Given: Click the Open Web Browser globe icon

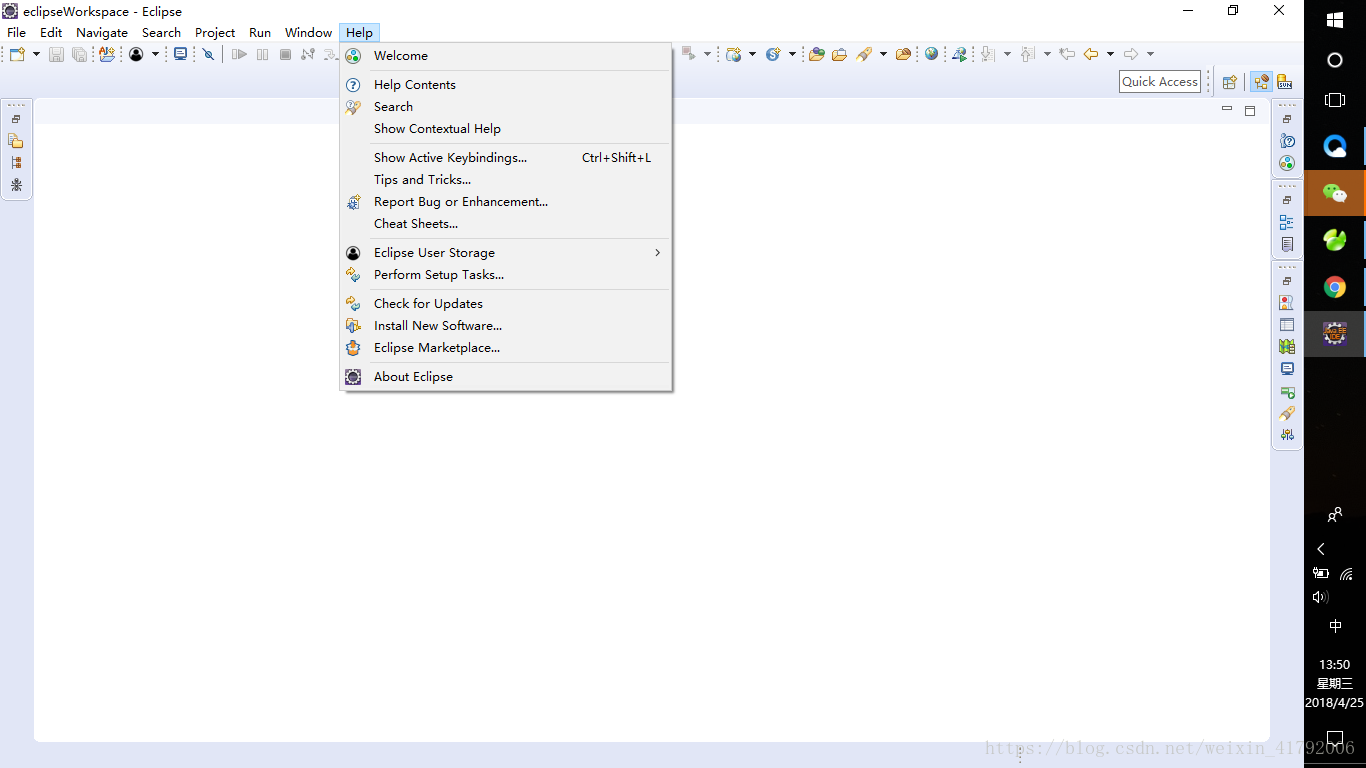Looking at the screenshot, I should 931,54.
